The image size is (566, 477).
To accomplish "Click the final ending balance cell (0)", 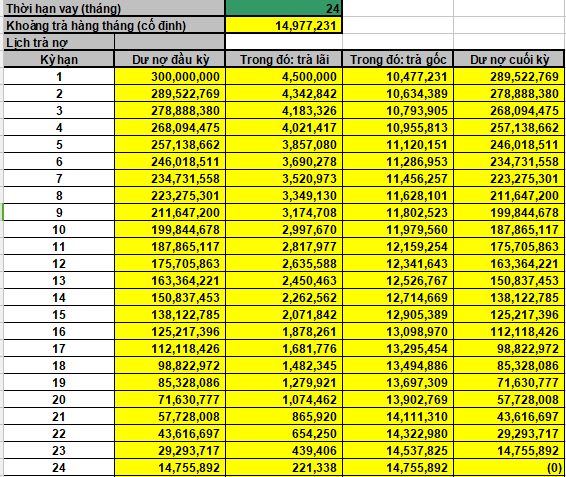I will [509, 467].
